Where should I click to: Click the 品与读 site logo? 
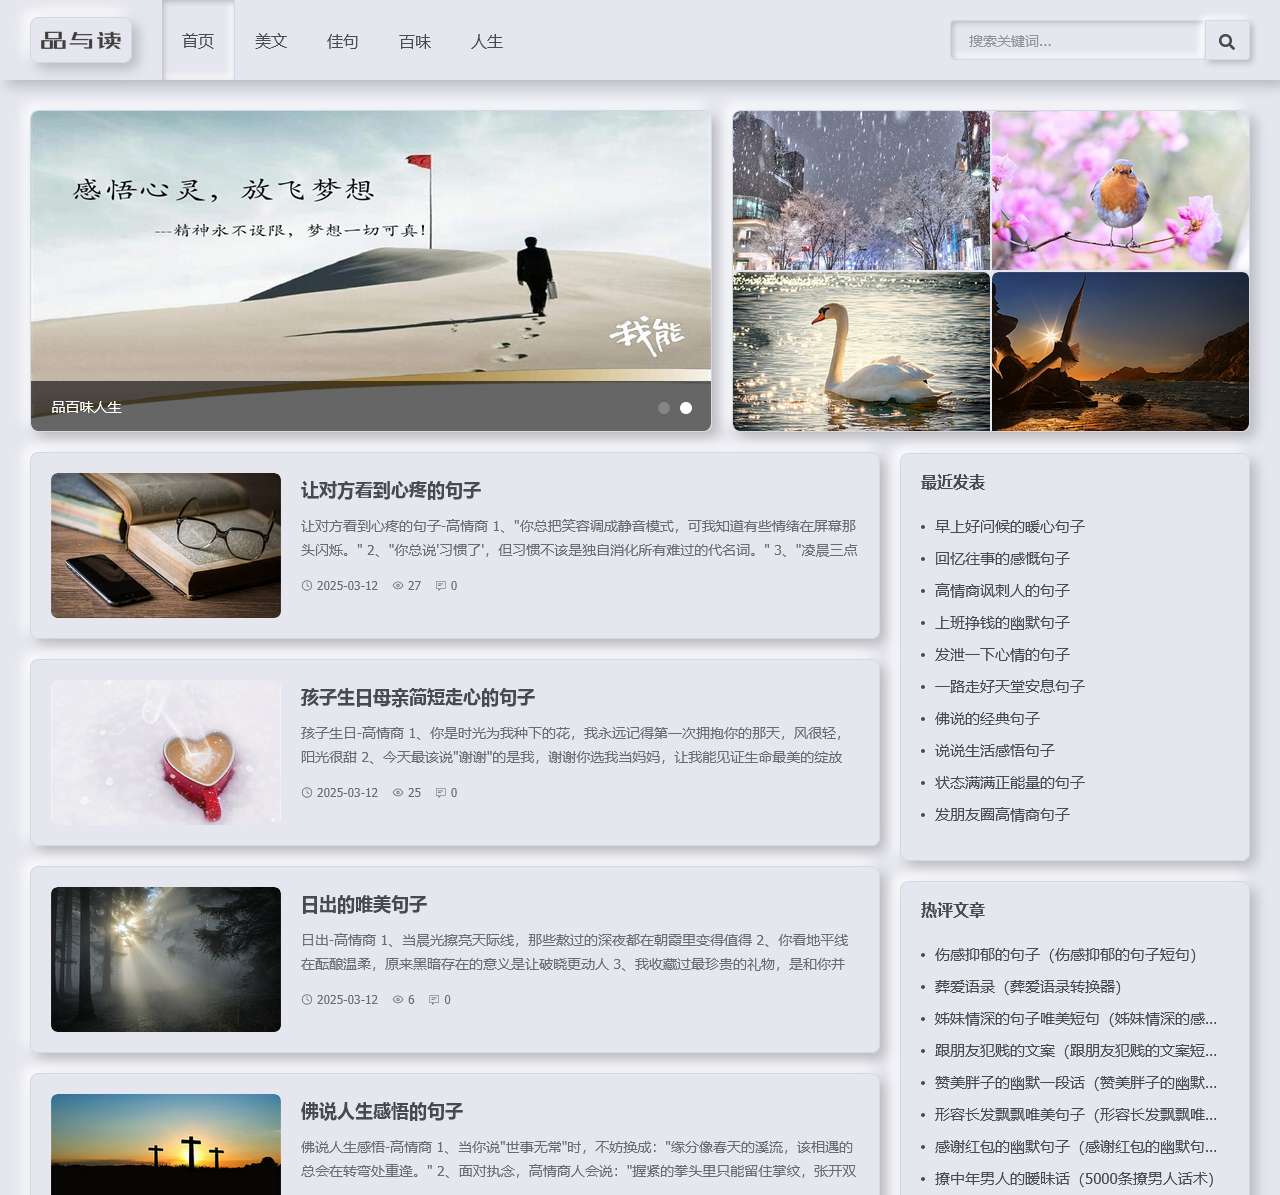tap(80, 41)
